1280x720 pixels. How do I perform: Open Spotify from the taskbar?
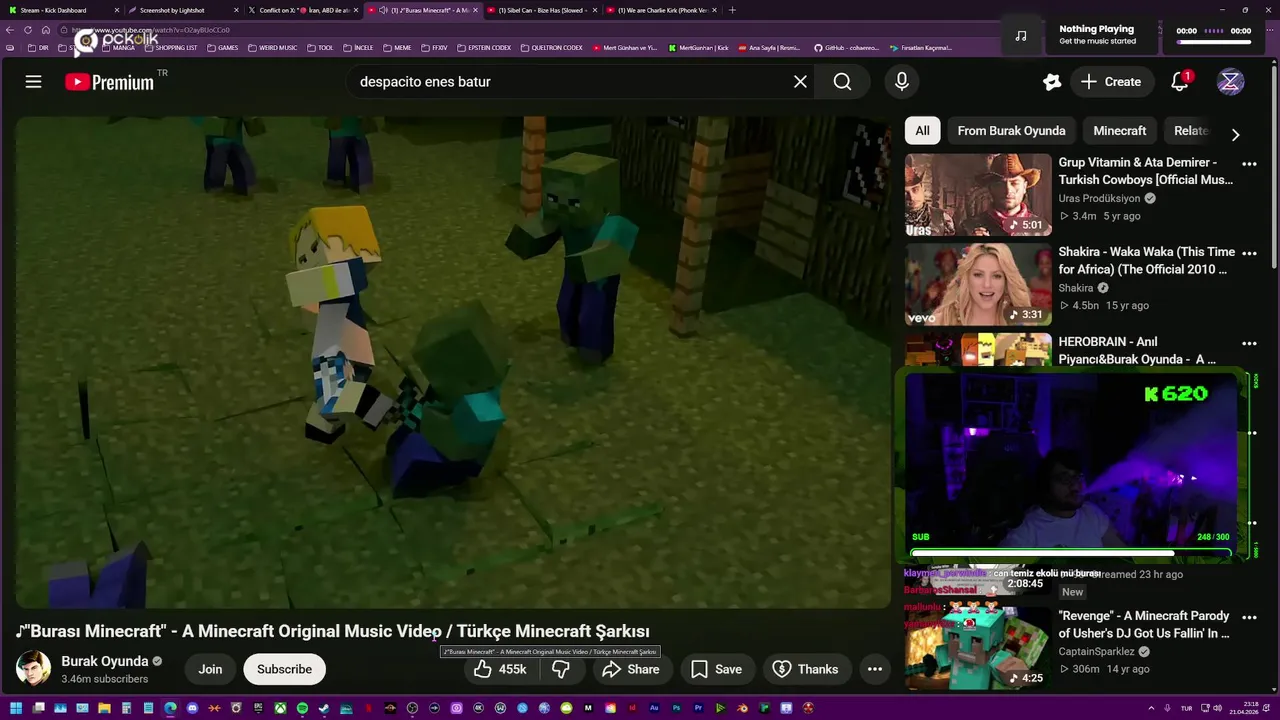click(302, 708)
